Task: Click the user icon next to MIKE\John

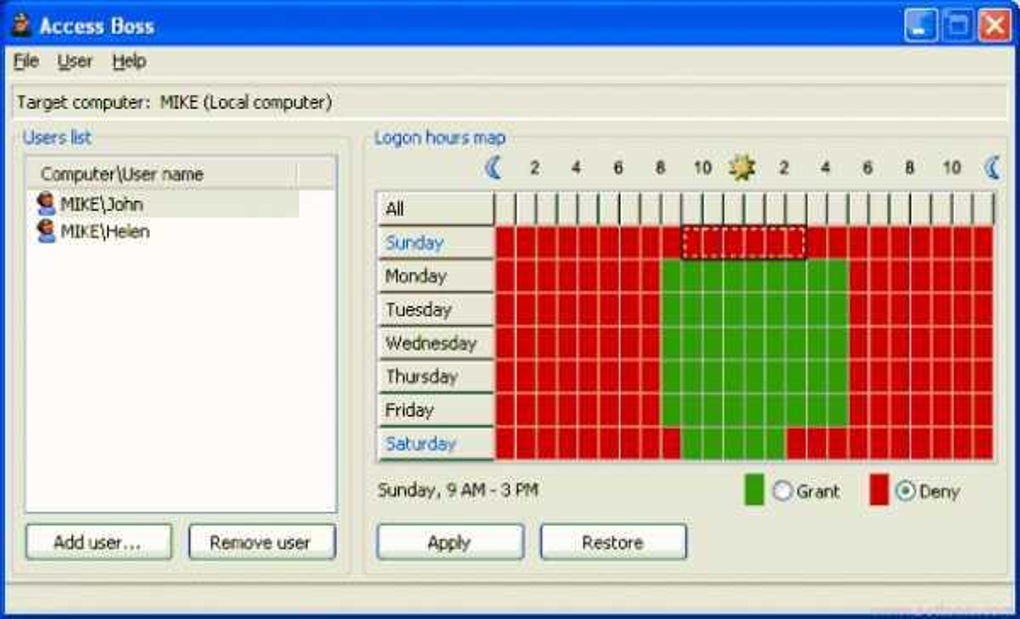Action: click(46, 204)
